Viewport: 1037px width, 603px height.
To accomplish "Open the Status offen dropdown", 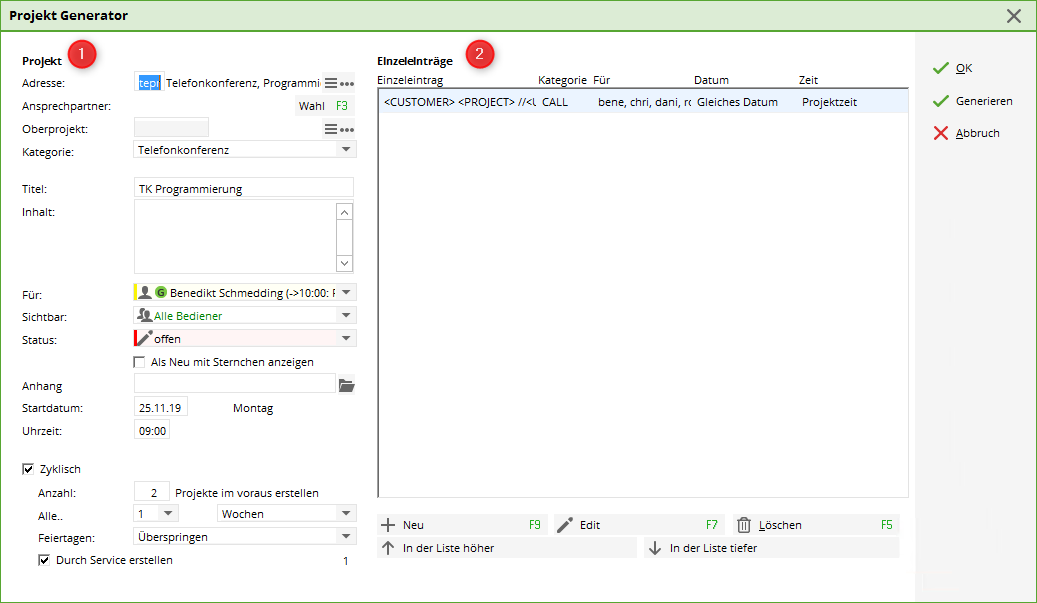I will point(346,339).
